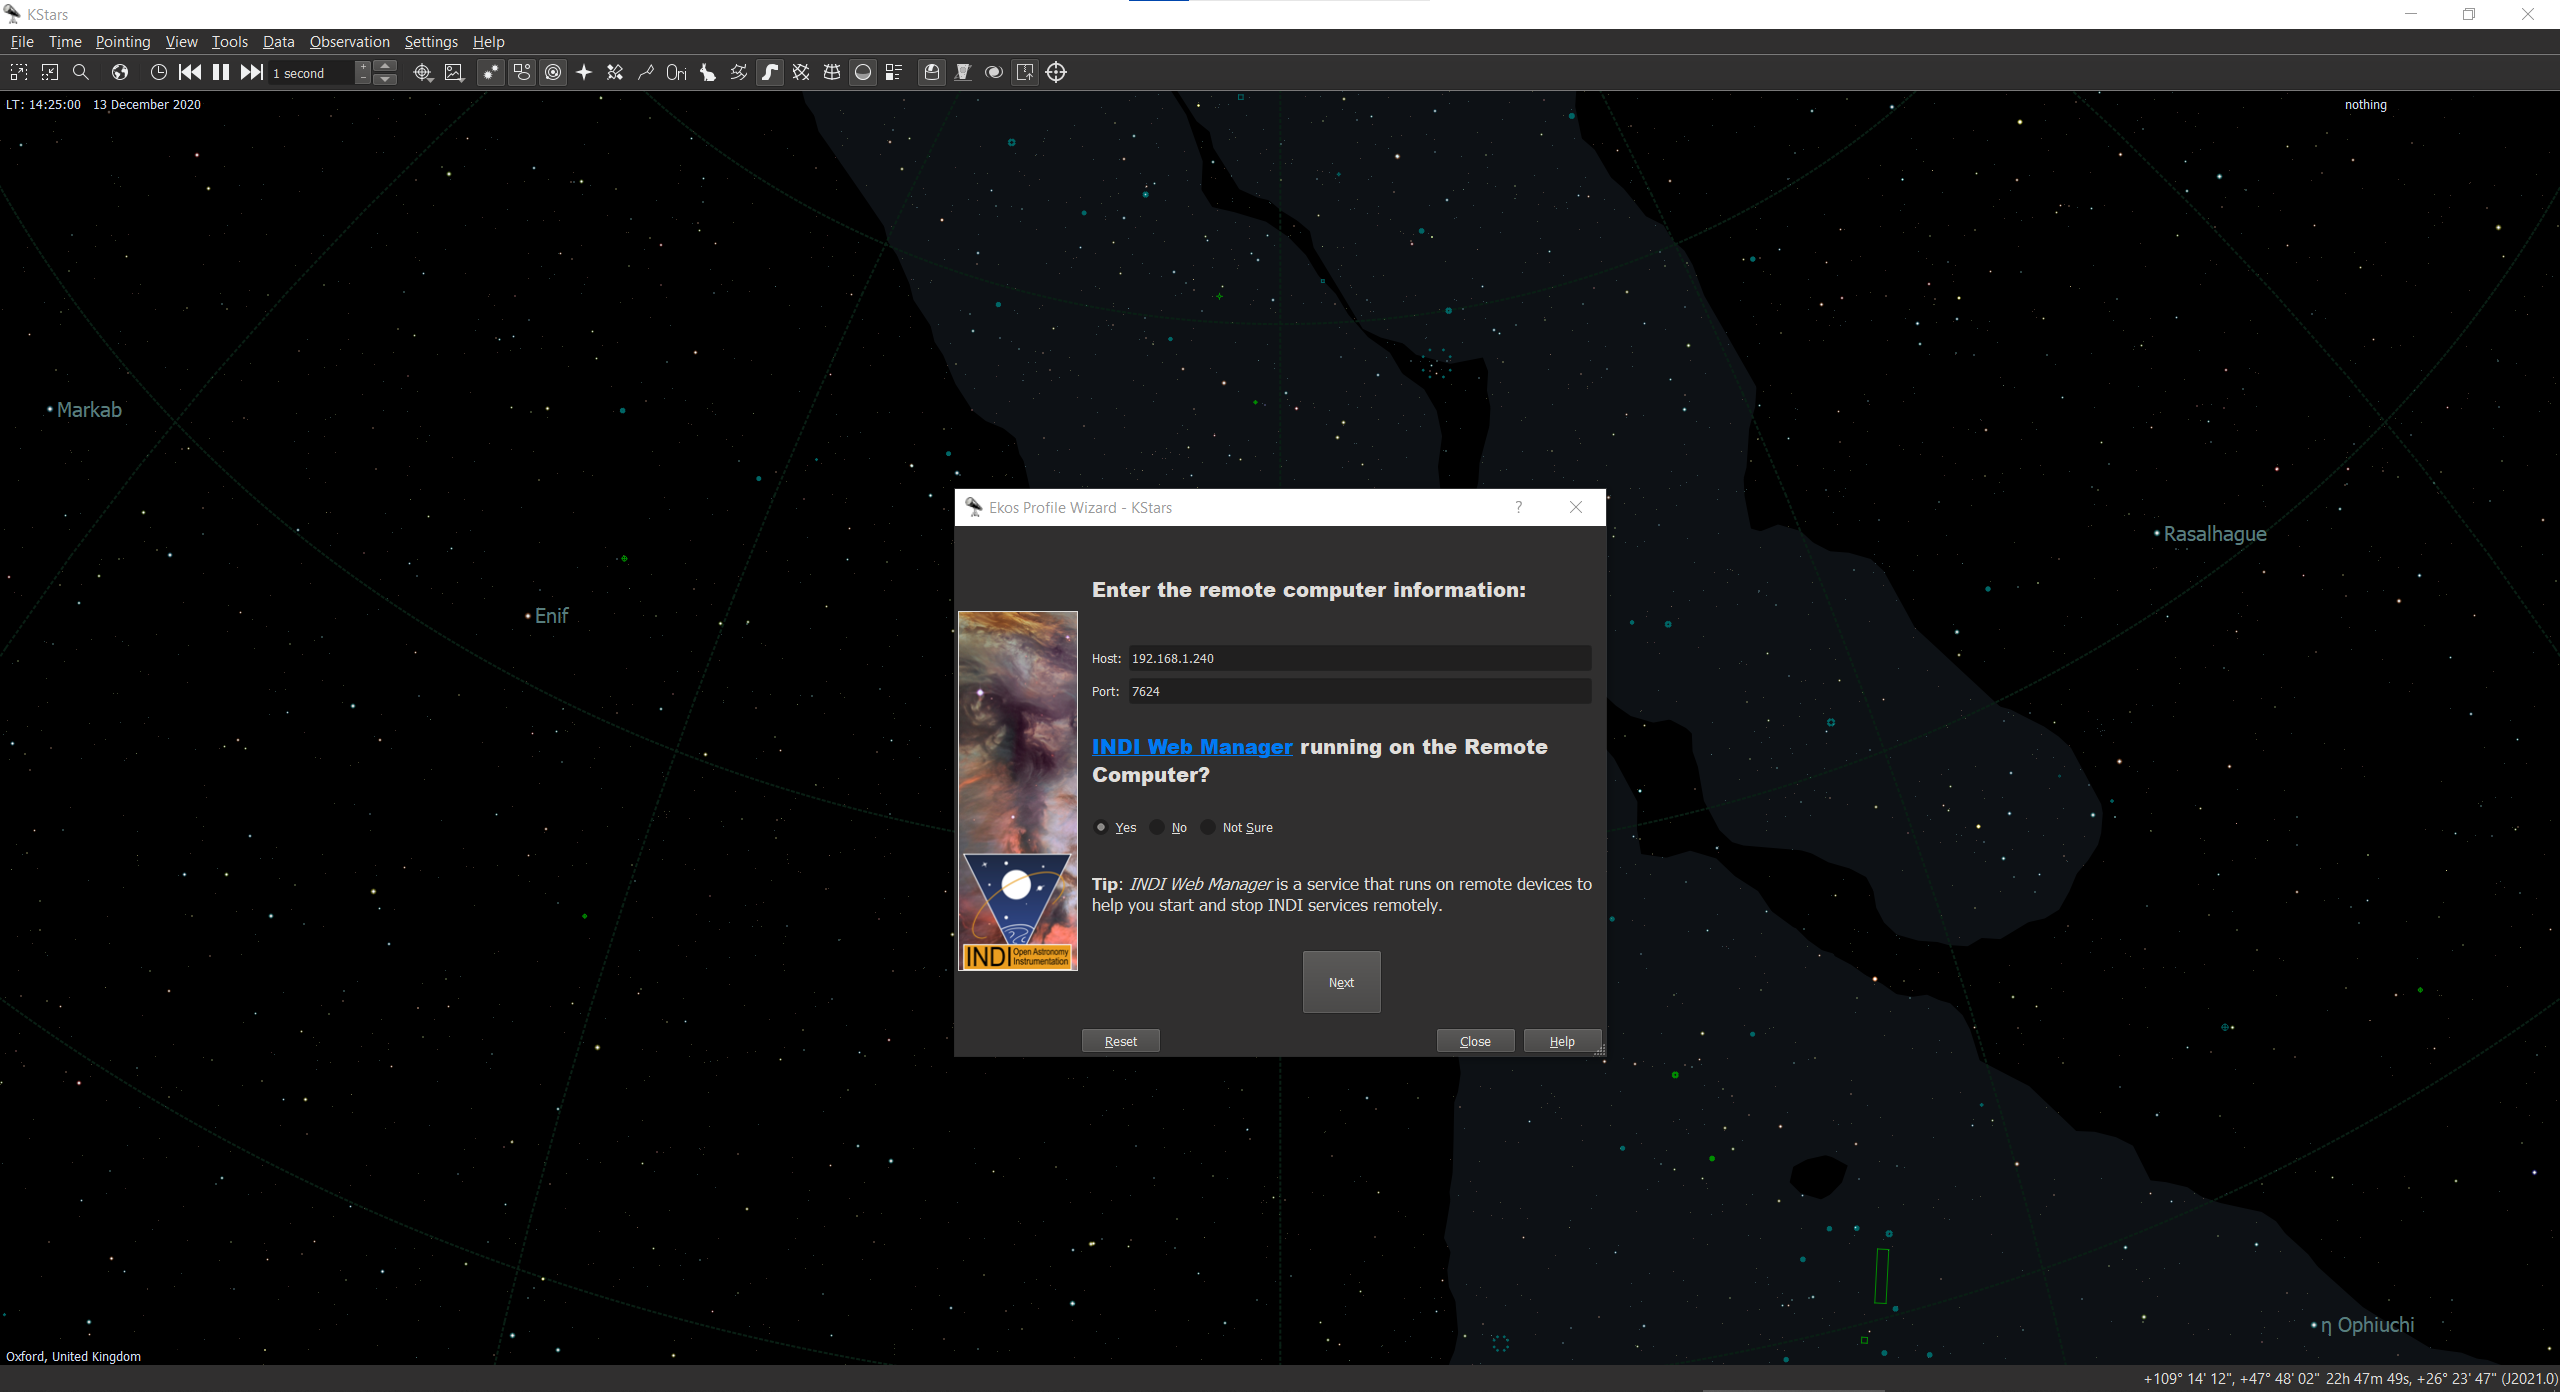Toggle the opaque ground horizon icon

click(x=863, y=72)
